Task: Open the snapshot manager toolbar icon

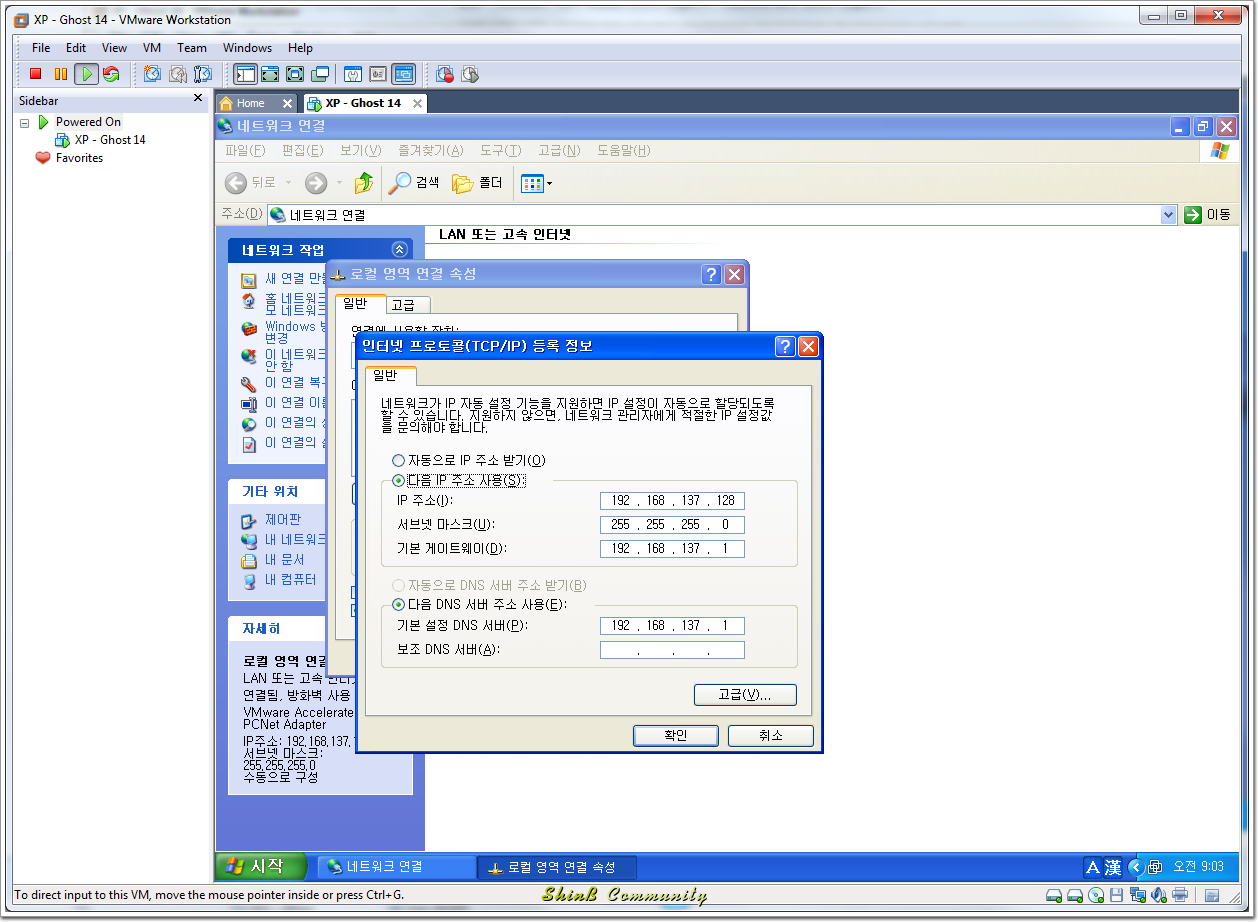Action: click(203, 74)
